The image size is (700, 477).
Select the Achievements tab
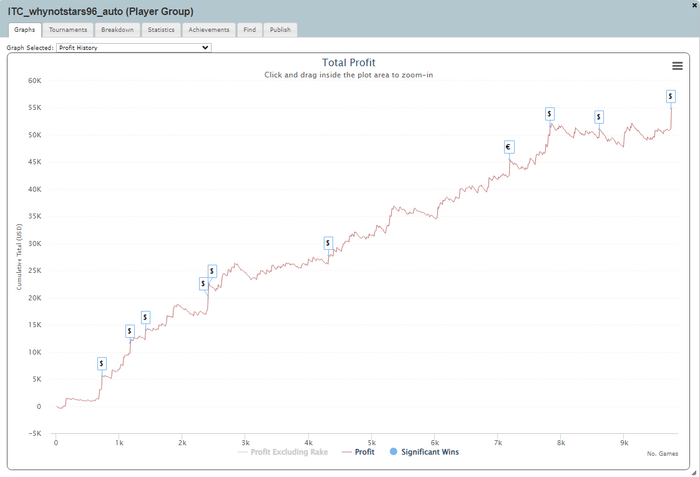tap(209, 30)
